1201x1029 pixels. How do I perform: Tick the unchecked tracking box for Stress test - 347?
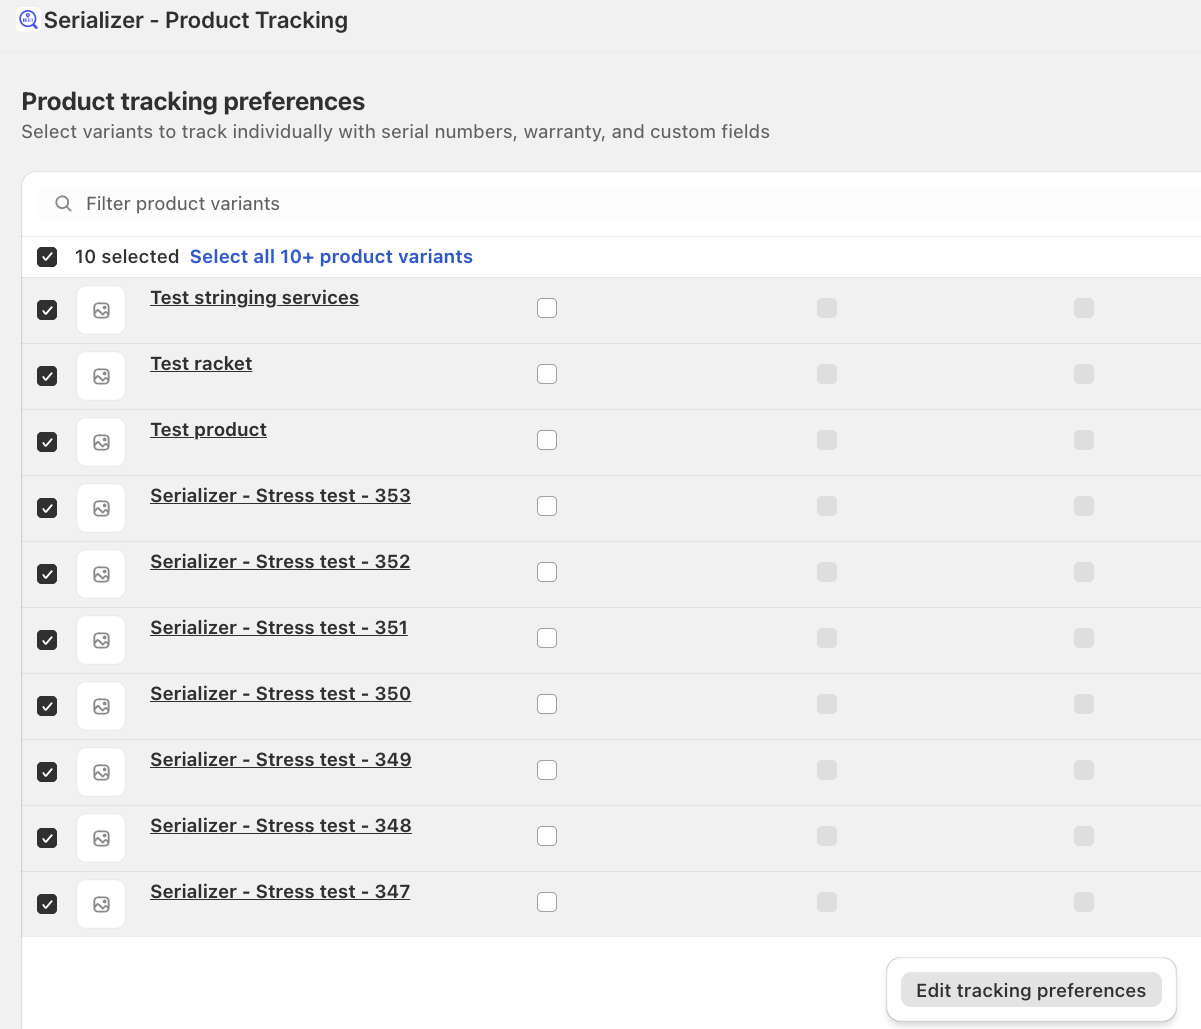pyautogui.click(x=547, y=902)
